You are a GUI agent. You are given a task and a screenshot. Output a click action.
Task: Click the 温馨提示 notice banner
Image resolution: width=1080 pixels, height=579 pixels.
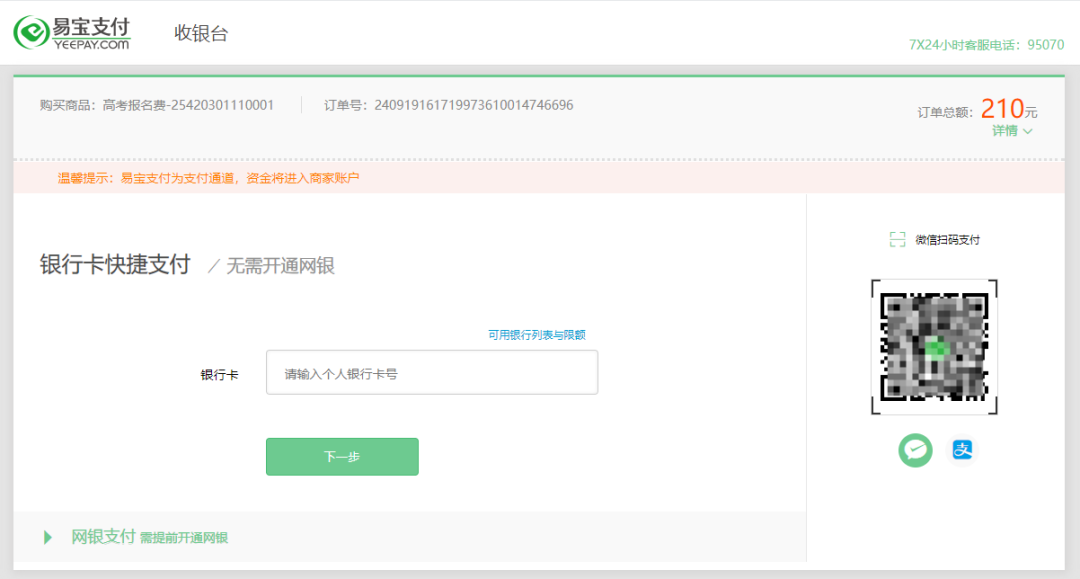click(208, 178)
